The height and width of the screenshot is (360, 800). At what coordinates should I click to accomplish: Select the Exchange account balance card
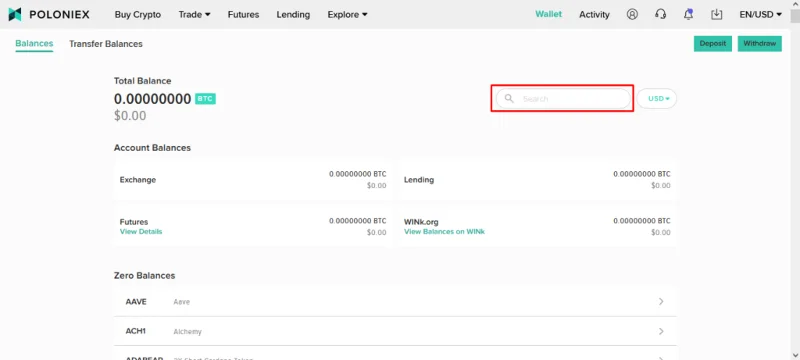coord(253,179)
